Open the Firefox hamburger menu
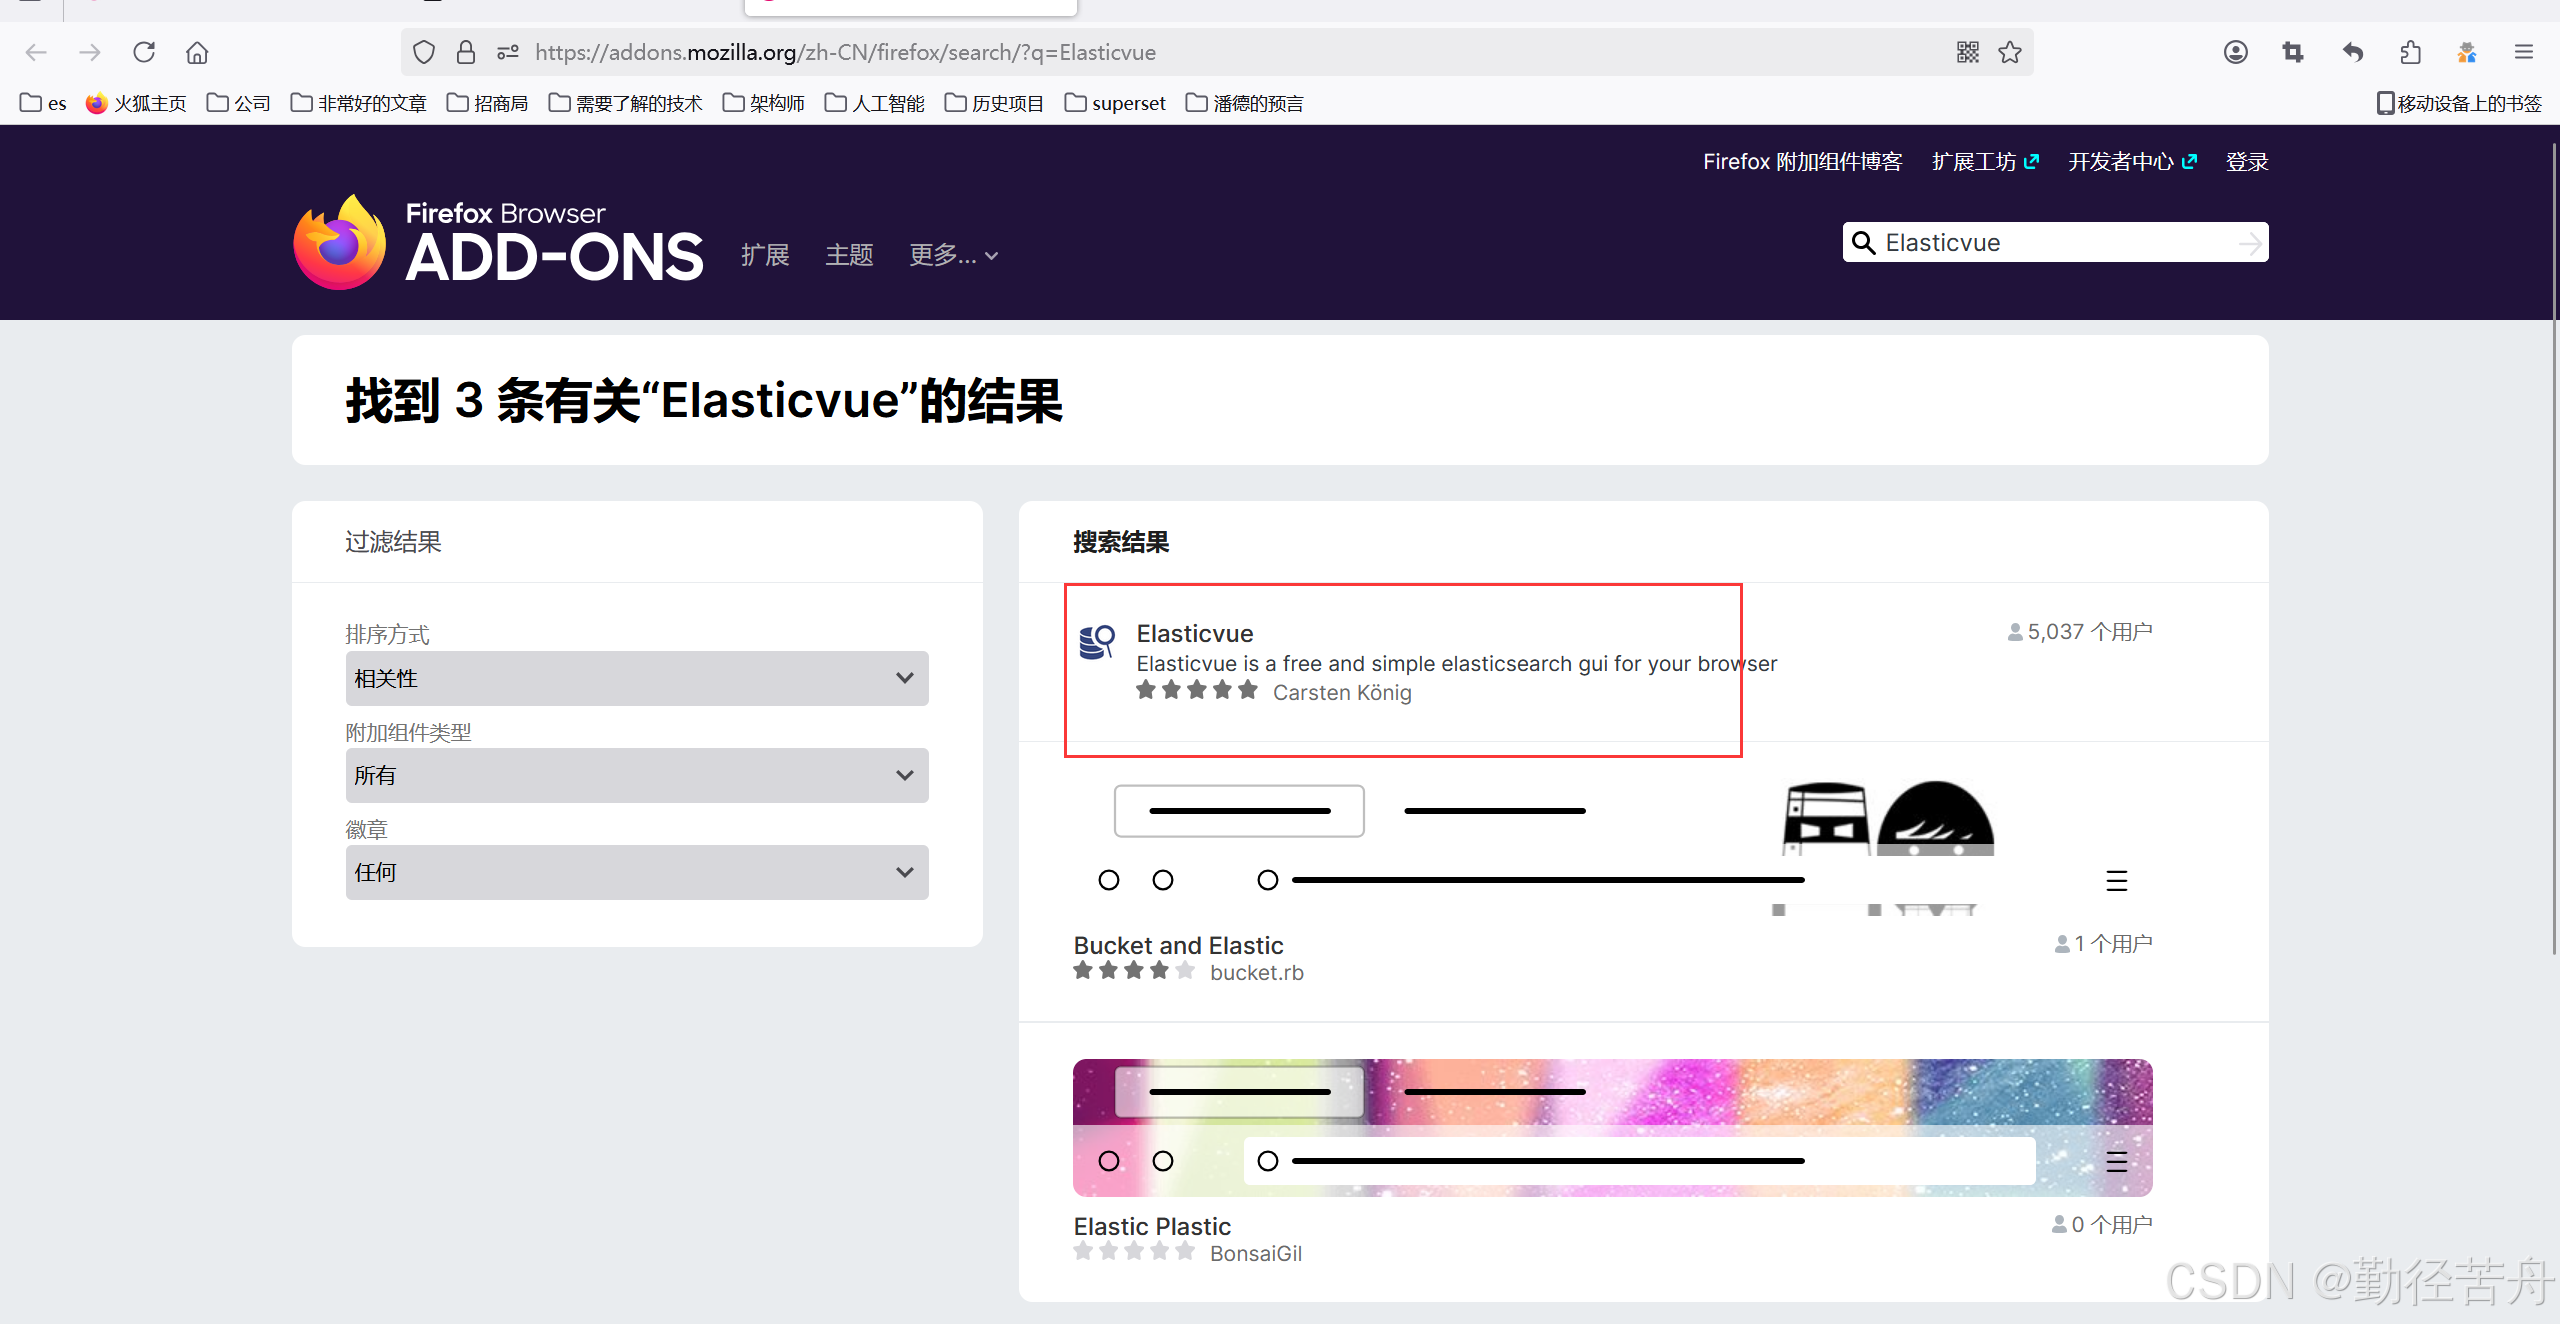The image size is (2560, 1324). (x=2524, y=52)
